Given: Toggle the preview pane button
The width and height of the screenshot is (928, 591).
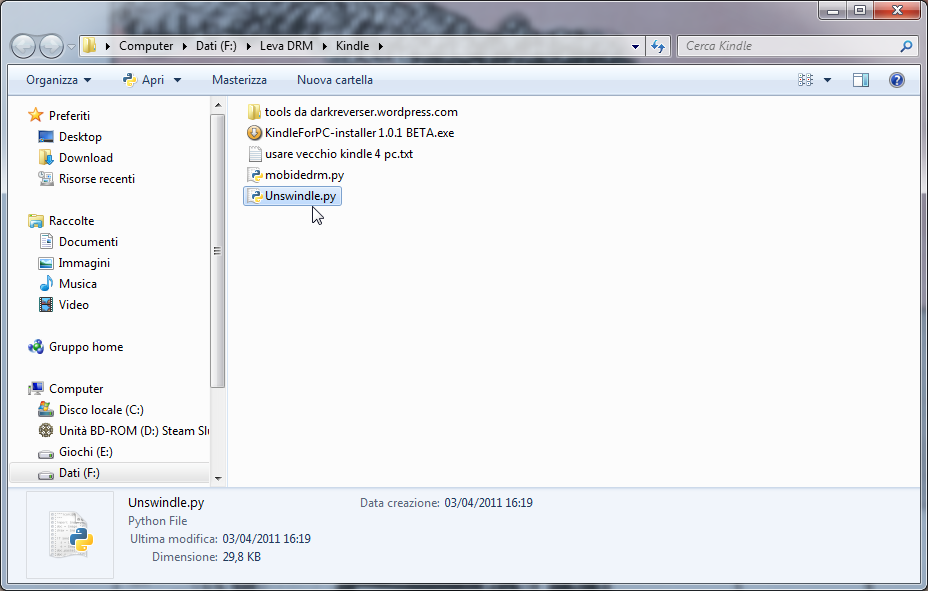Looking at the screenshot, I should pyautogui.click(x=861, y=80).
